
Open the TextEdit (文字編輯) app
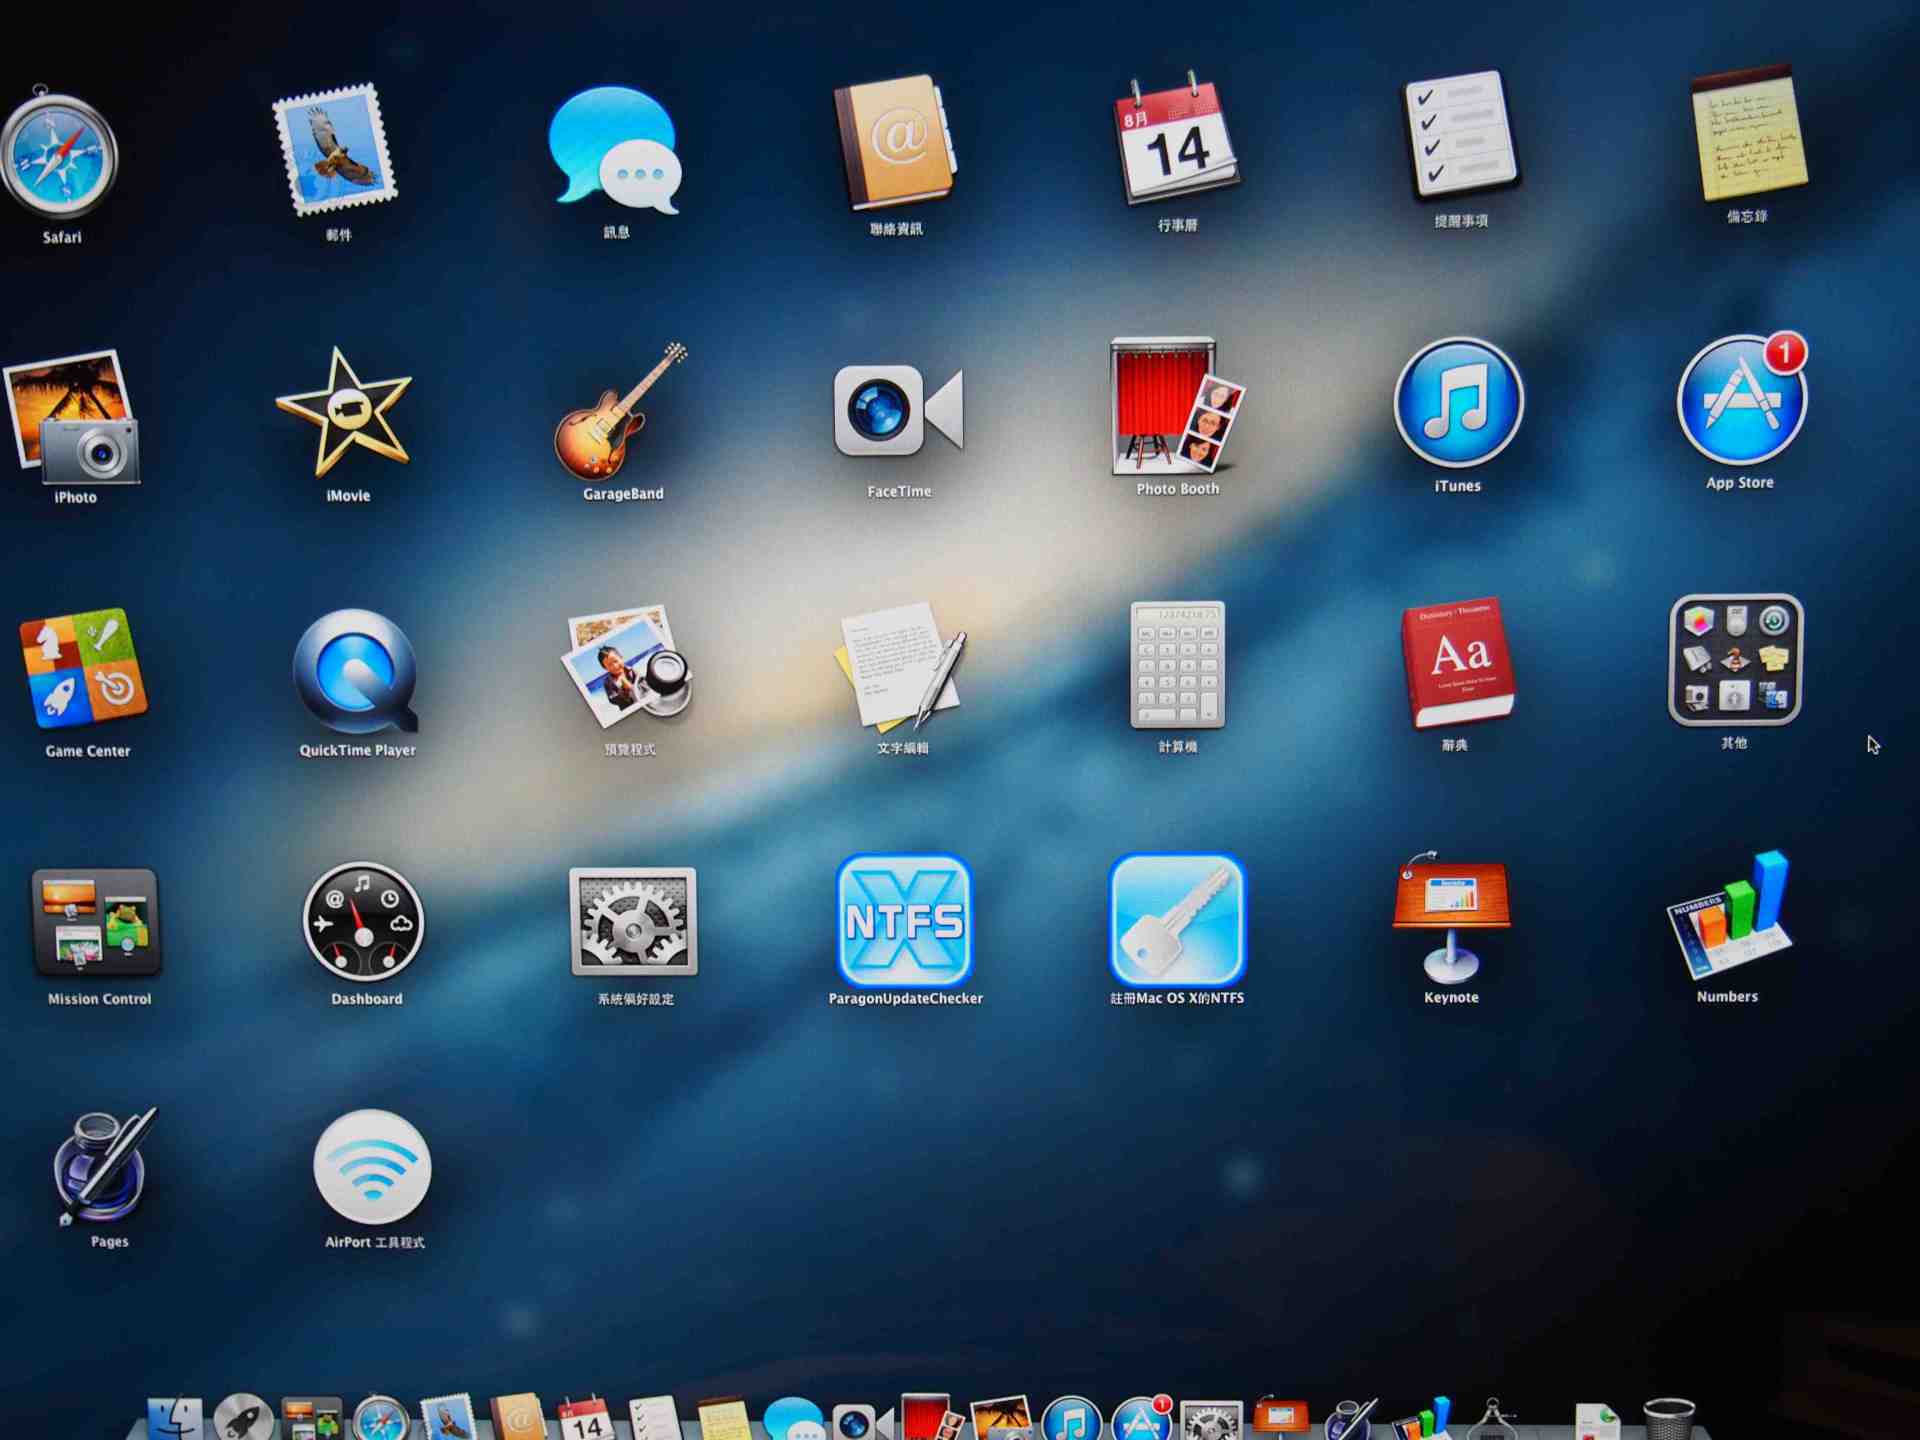click(902, 665)
